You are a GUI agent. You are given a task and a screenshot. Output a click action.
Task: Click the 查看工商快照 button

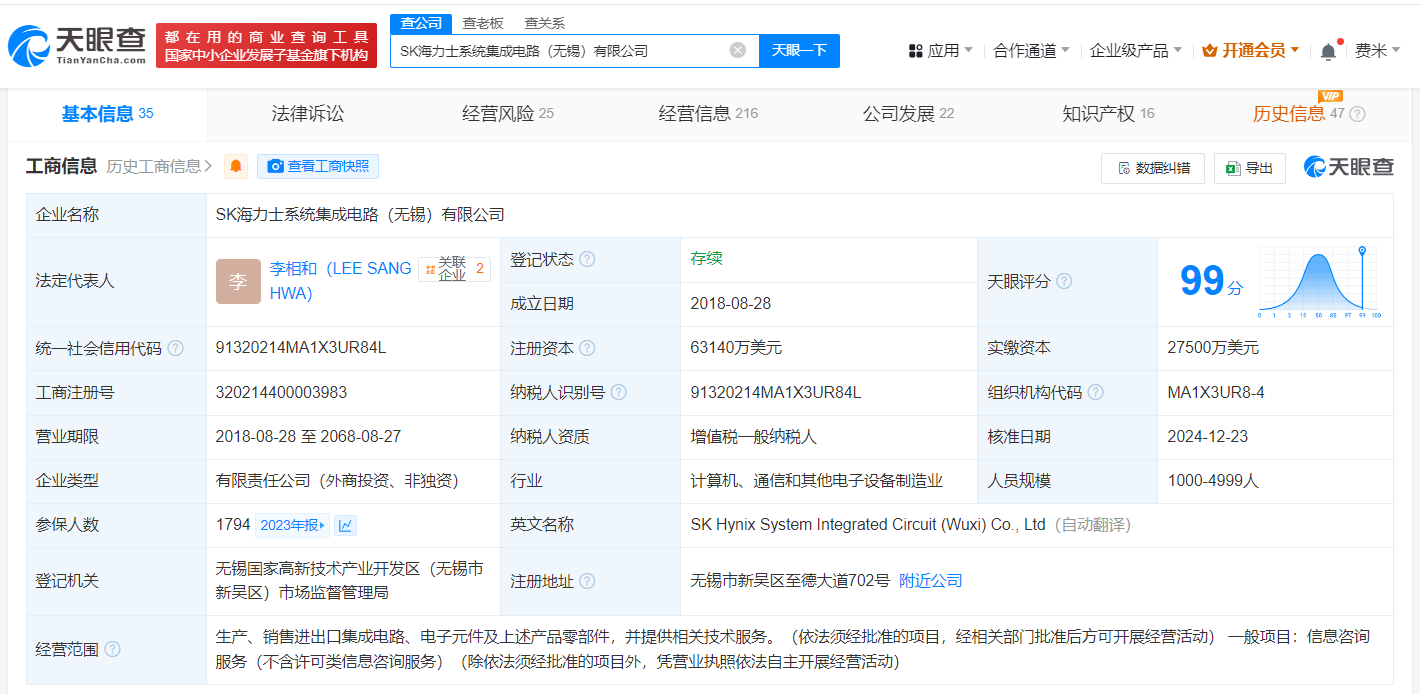point(318,166)
